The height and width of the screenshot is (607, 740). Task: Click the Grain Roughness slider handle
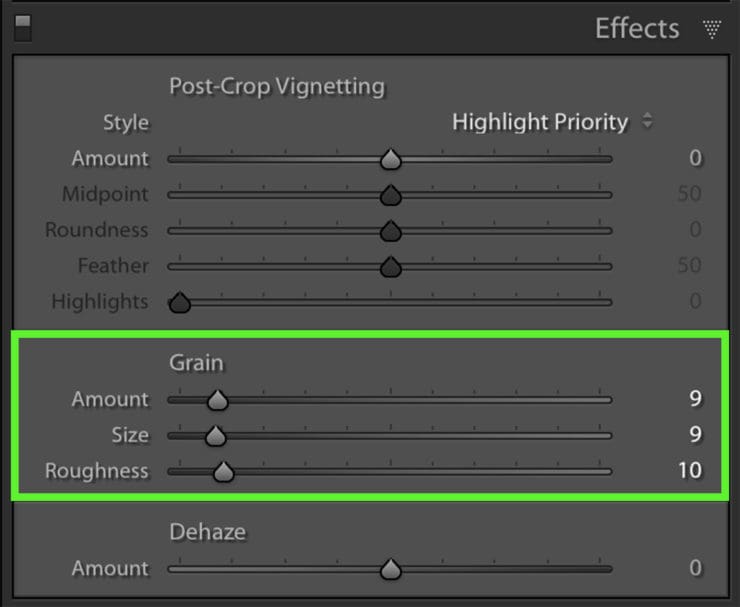pos(224,472)
